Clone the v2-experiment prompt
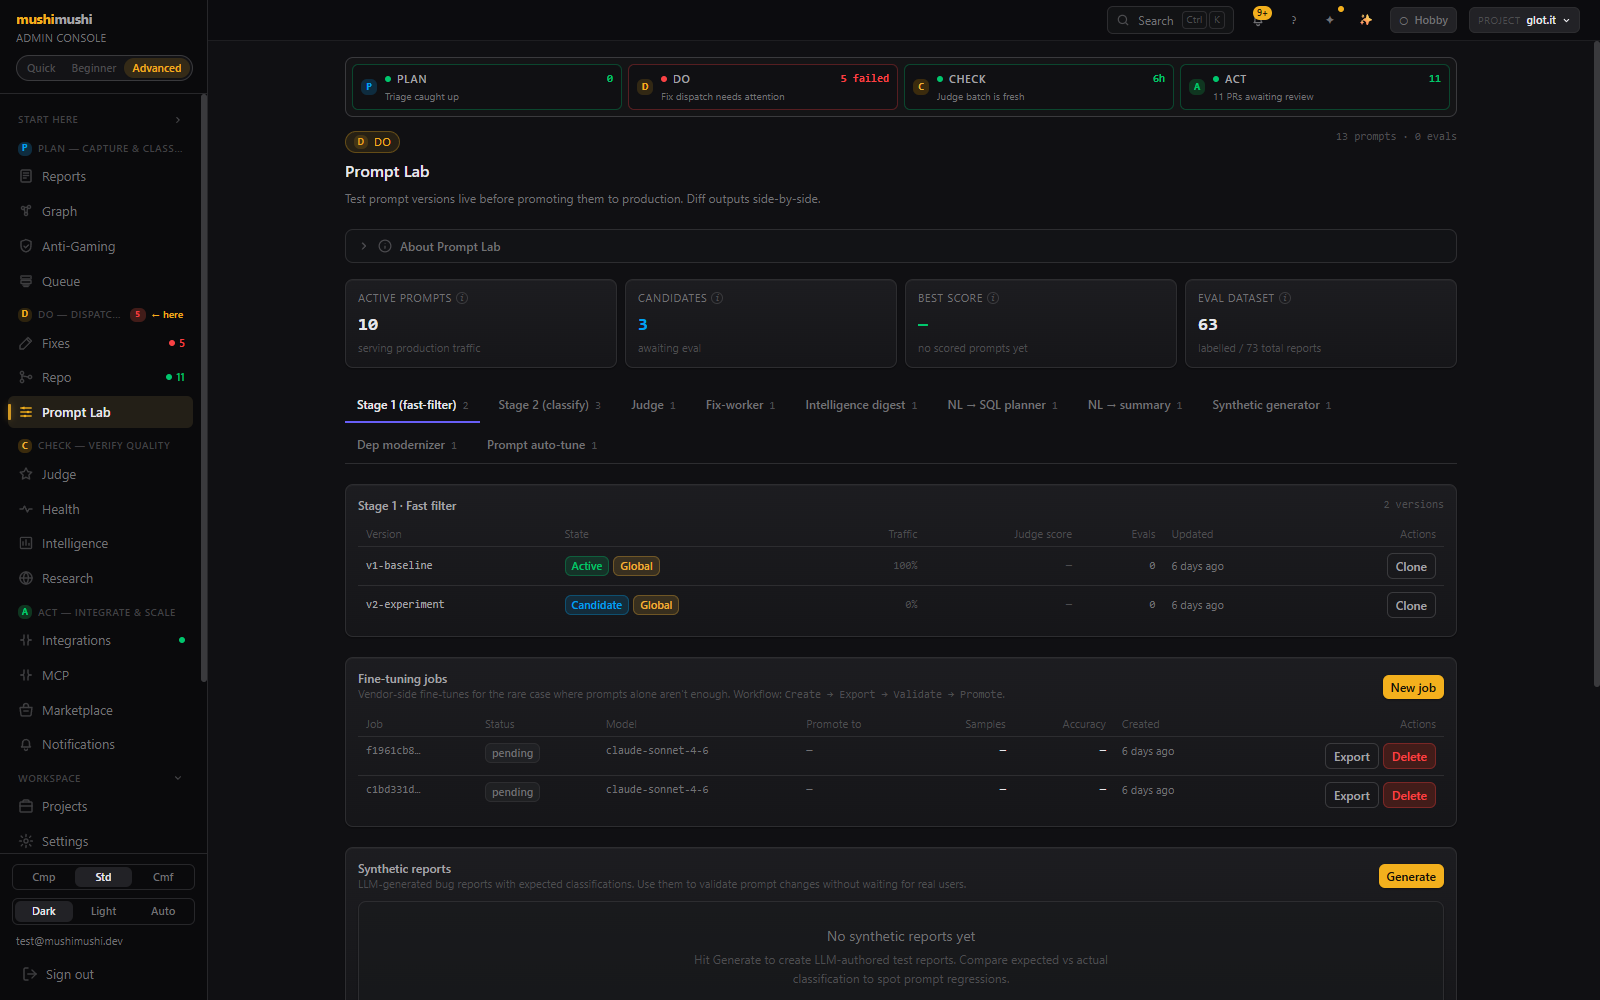This screenshot has width=1600, height=1000. [1411, 605]
